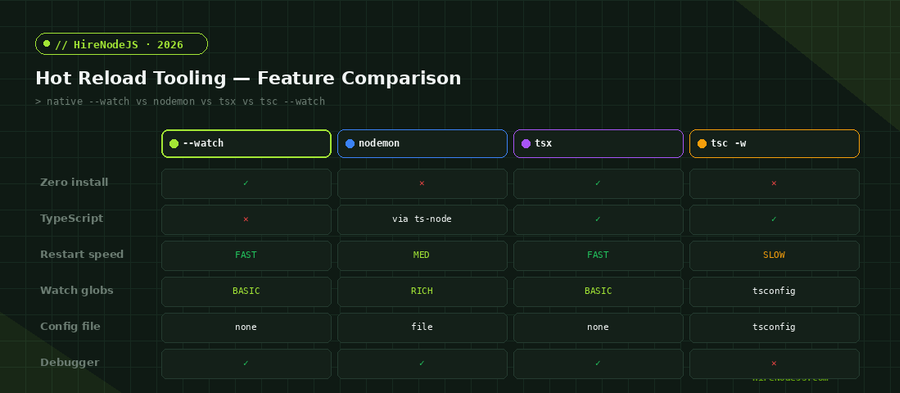Click the TypeScript checkmark under tsx
Screen dimensions: 900x393
(598, 219)
